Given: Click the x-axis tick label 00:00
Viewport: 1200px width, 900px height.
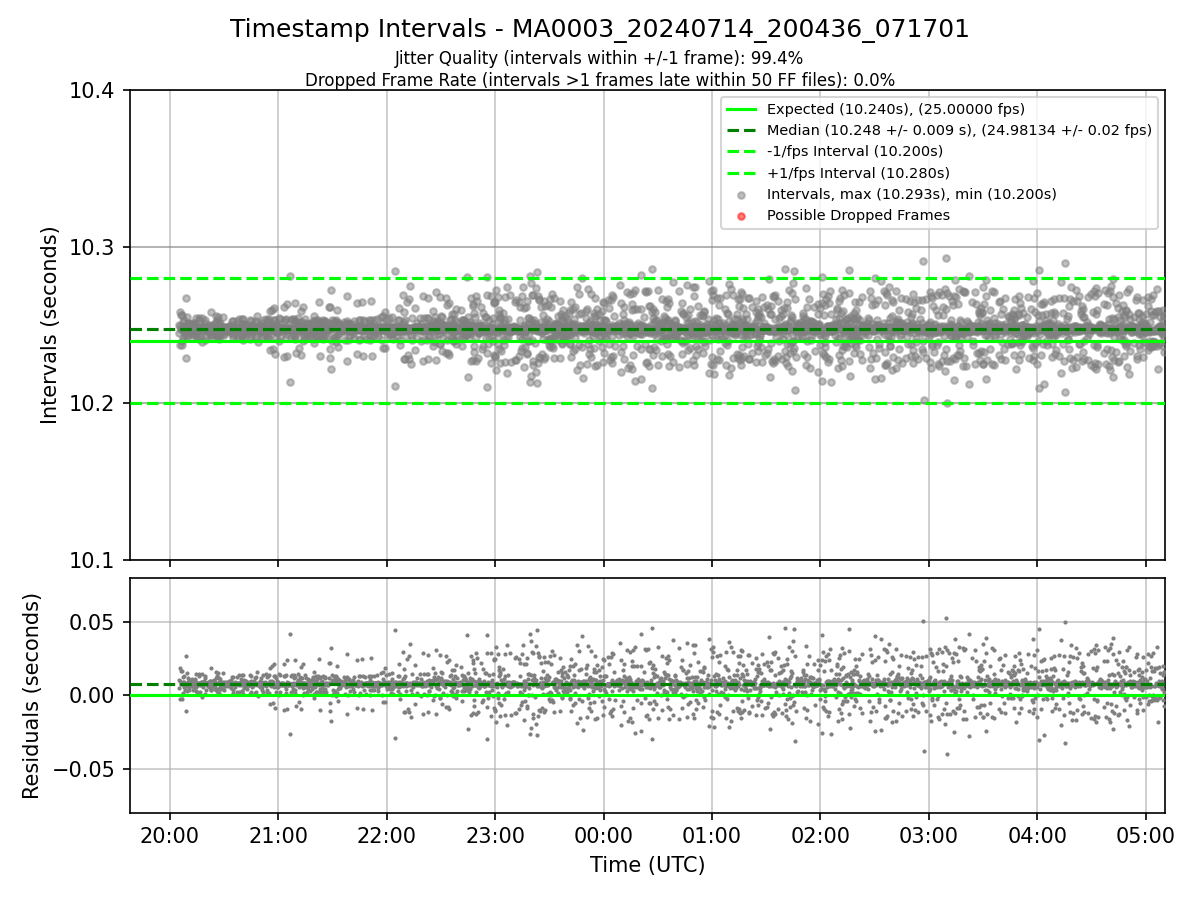Looking at the screenshot, I should tap(603, 834).
